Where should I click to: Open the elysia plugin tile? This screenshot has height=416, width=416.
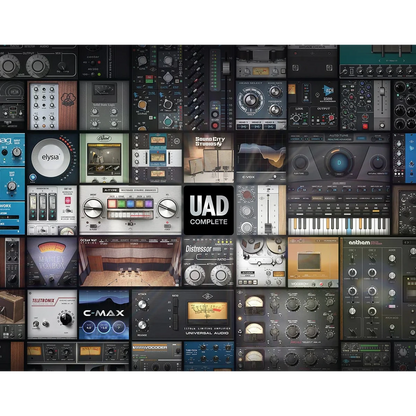point(52,158)
